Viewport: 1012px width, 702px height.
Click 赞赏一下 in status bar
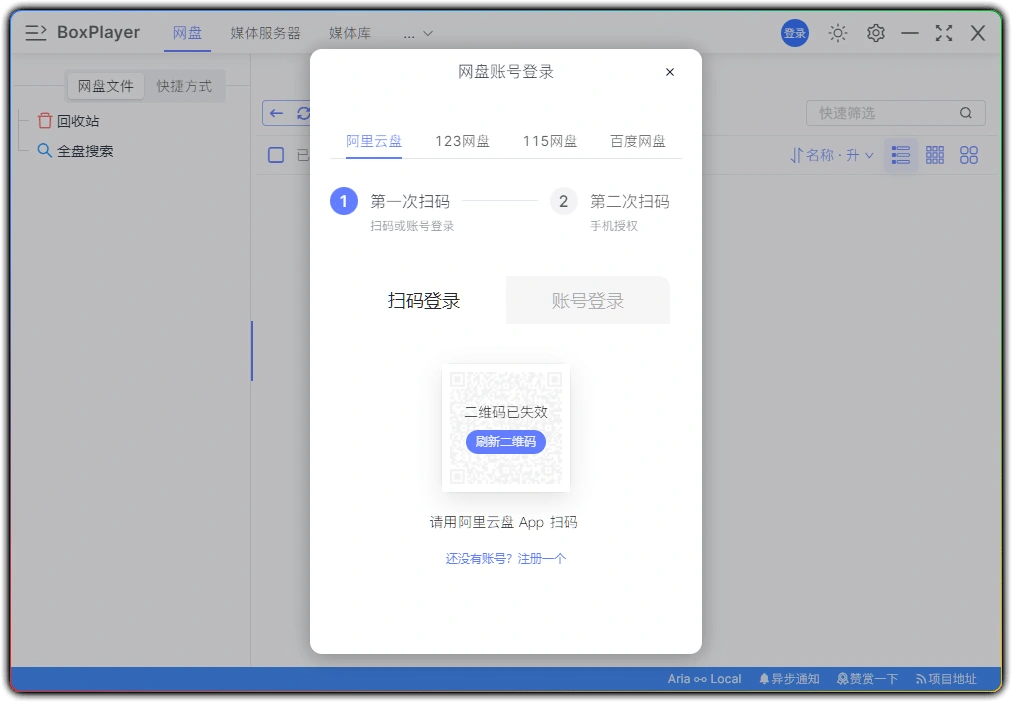click(x=867, y=679)
